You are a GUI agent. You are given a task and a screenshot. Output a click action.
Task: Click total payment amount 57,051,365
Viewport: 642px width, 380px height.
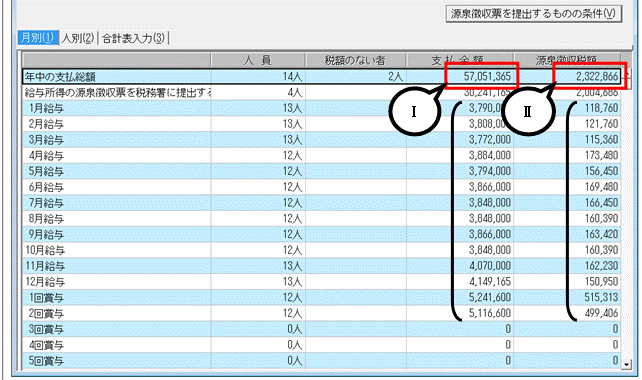tap(487, 76)
